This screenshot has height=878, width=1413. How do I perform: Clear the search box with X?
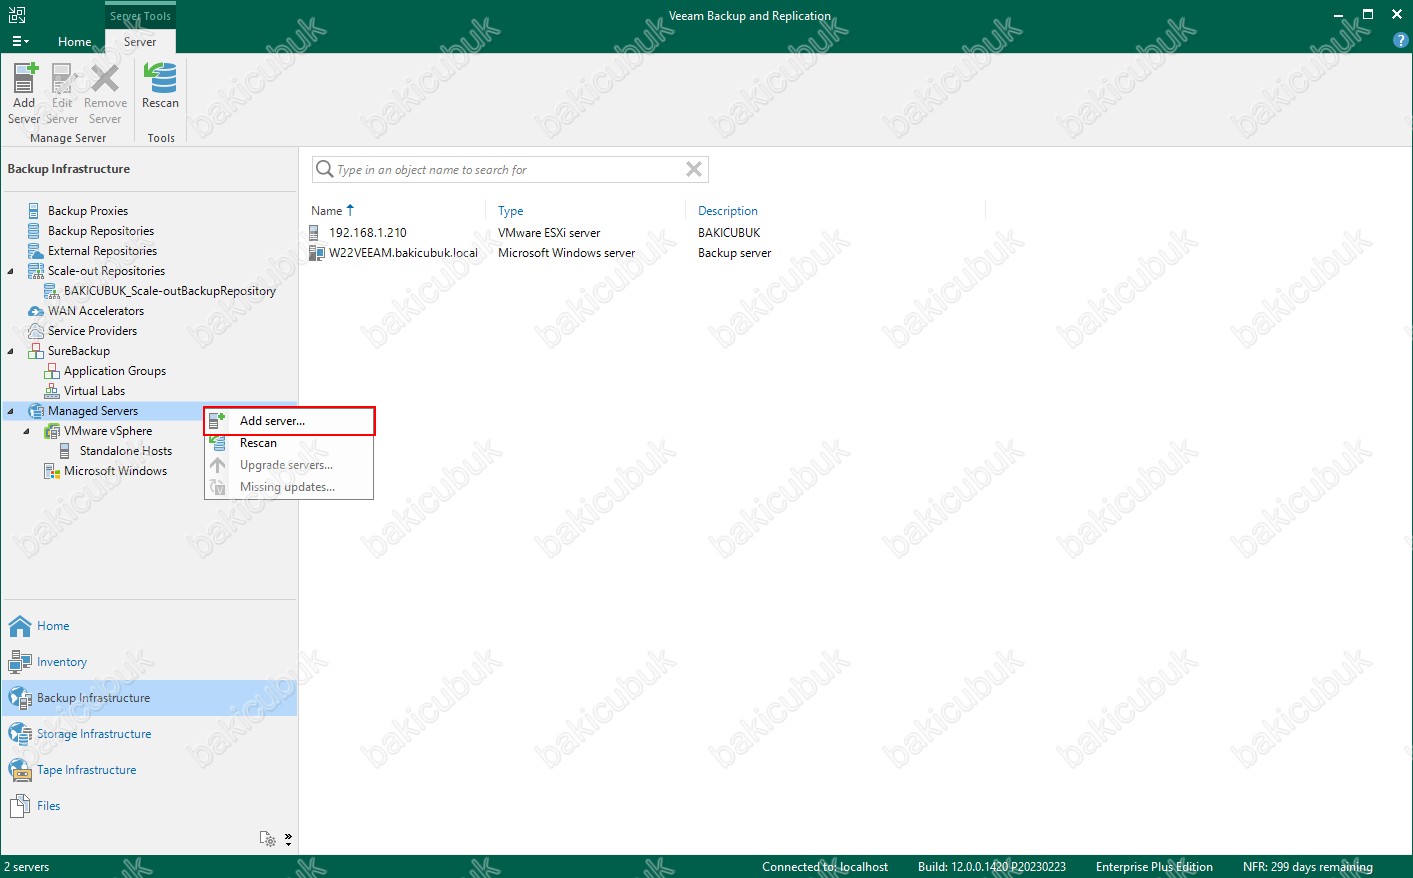coord(694,170)
